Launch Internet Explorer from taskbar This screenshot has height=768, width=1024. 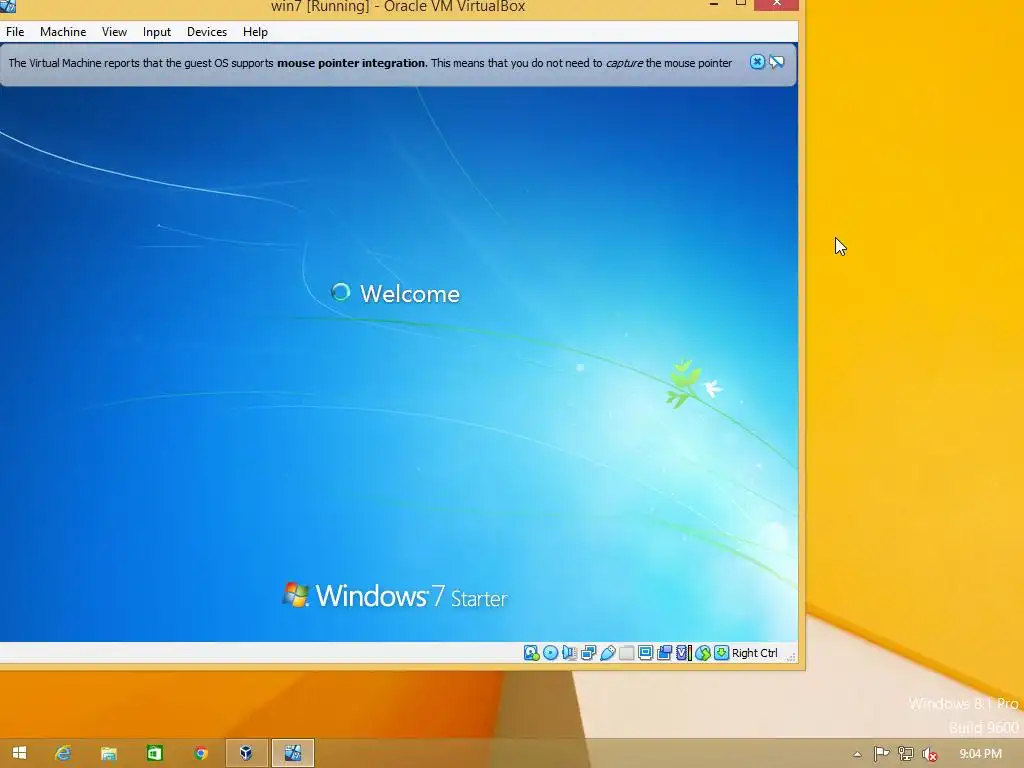click(x=63, y=753)
